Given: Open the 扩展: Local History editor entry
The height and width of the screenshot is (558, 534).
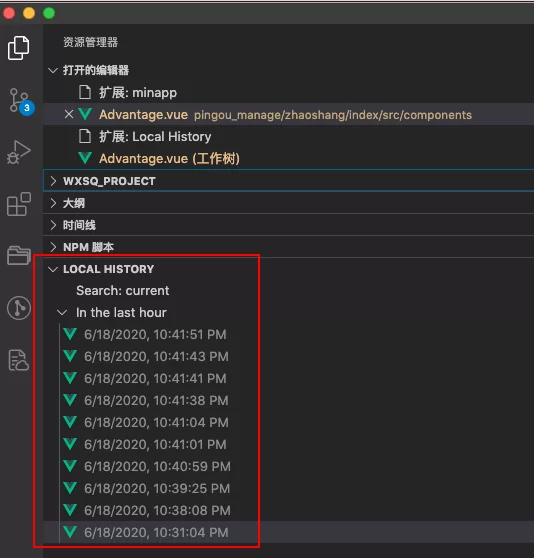Looking at the screenshot, I should tap(288, 137).
